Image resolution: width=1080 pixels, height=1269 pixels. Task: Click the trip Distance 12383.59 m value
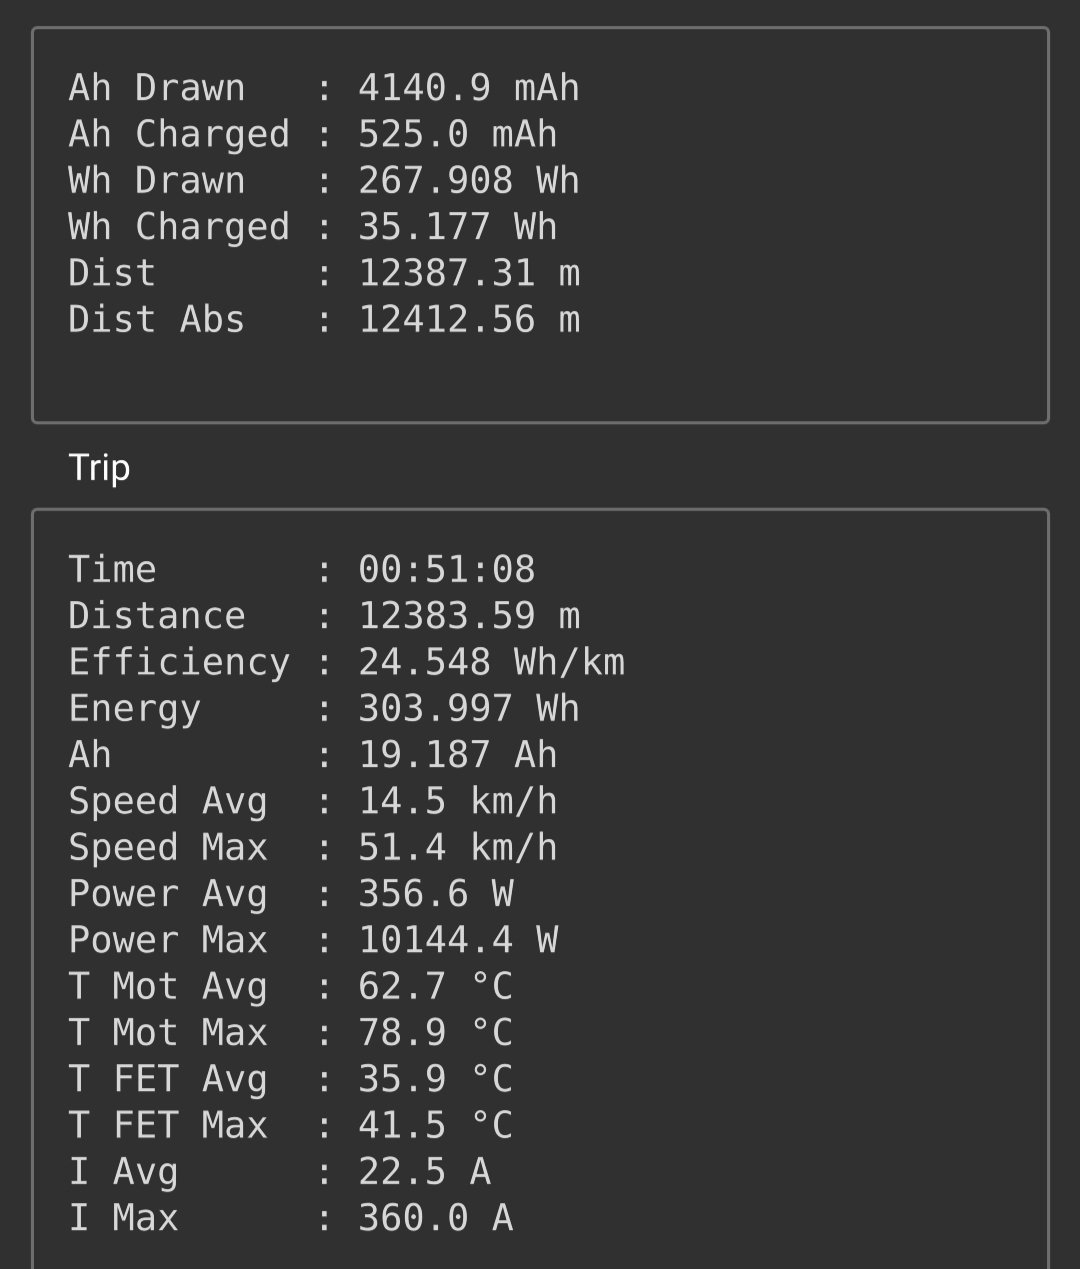point(468,616)
